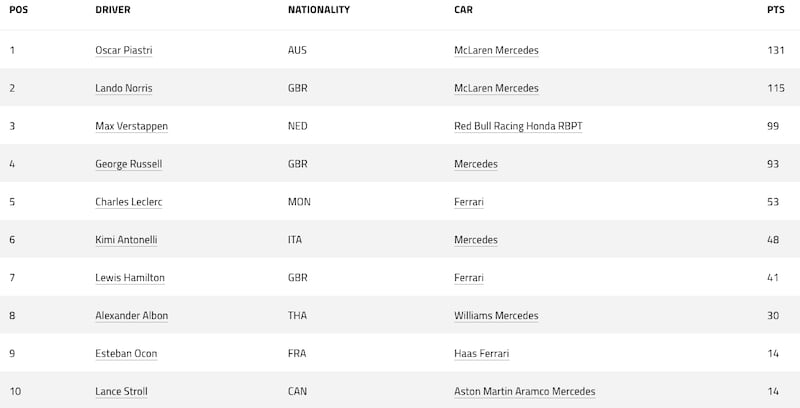Screen dimensions: 800x408
Task: Open Oscar Piastri driver link
Action: click(123, 50)
